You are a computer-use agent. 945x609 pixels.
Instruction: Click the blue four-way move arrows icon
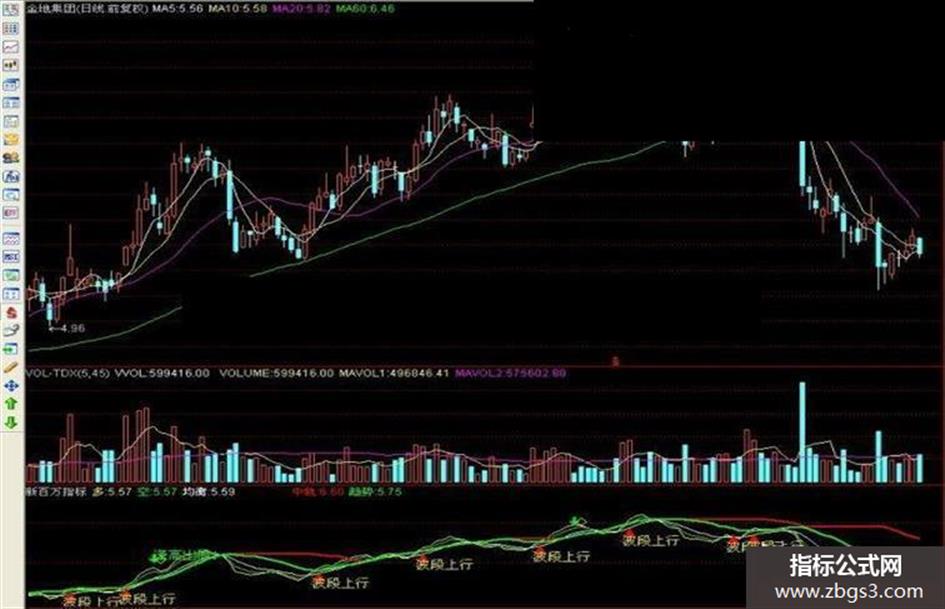(11, 386)
